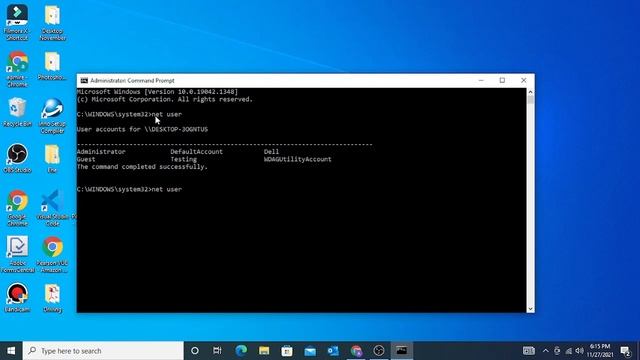The width and height of the screenshot is (640, 360).
Task: Open the Chrome profile shortcut below Filmora
Action: click(17, 69)
